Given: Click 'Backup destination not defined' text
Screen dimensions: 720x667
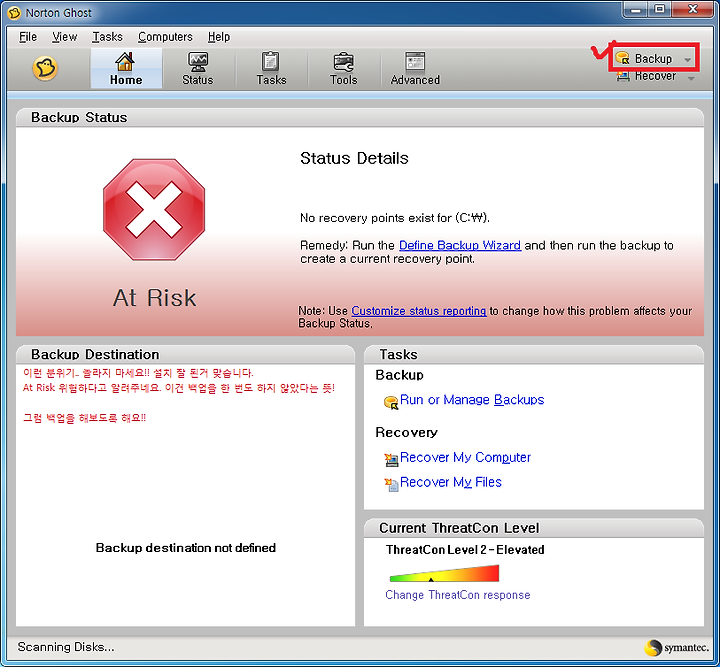Looking at the screenshot, I should (x=186, y=548).
